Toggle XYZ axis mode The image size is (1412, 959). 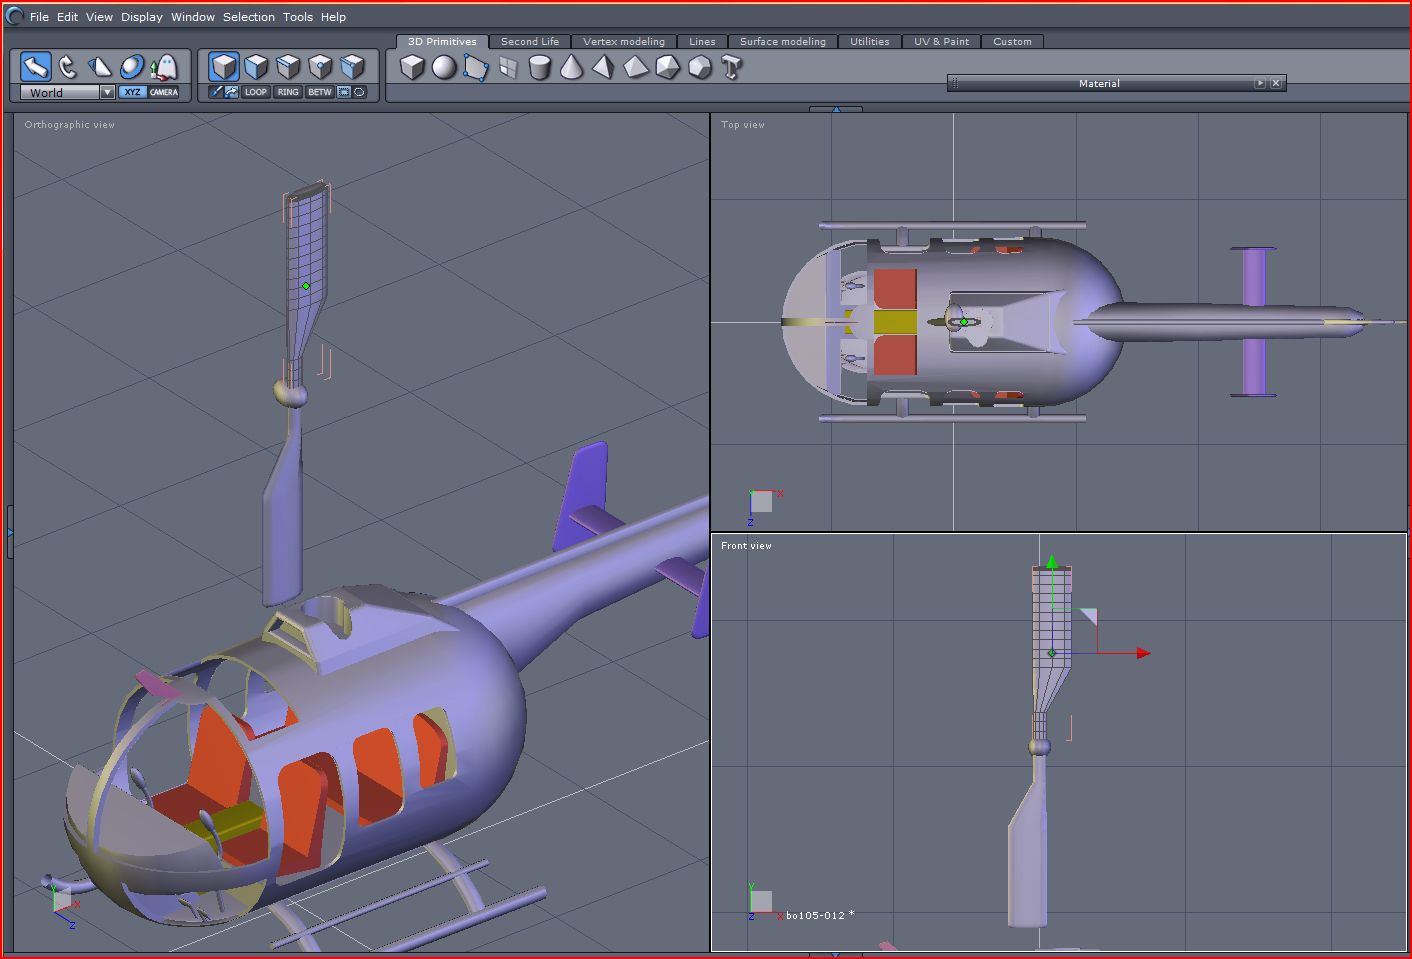click(x=132, y=92)
